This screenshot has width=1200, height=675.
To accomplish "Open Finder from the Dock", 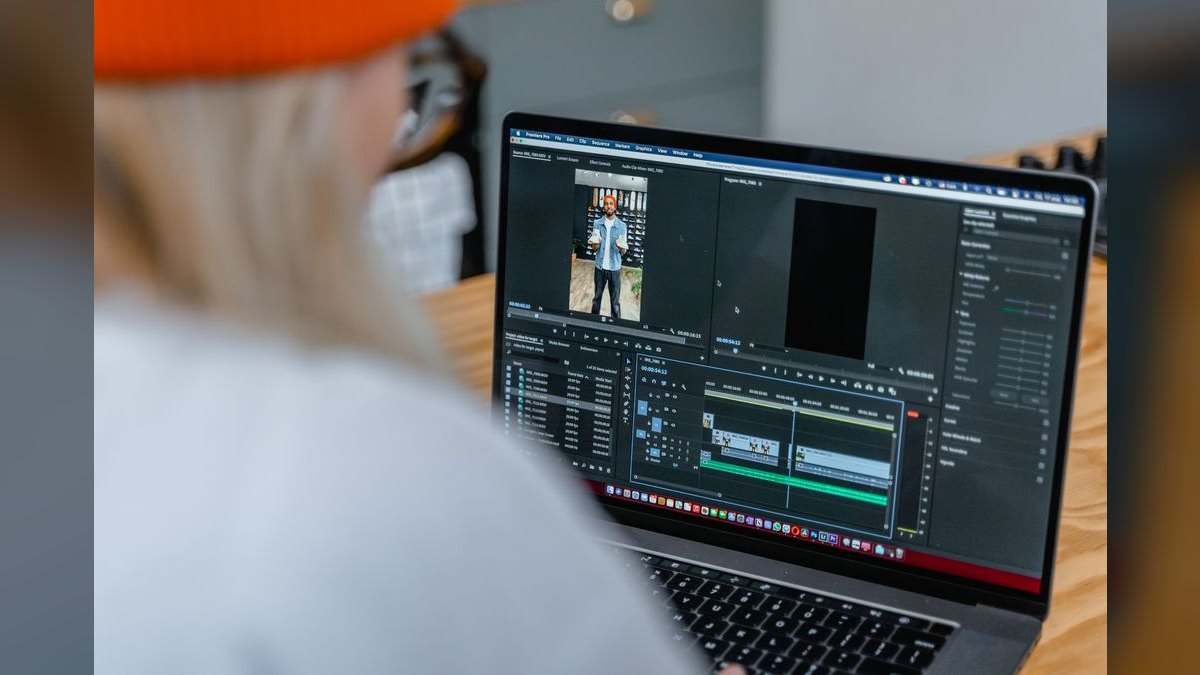I will pyautogui.click(x=610, y=490).
